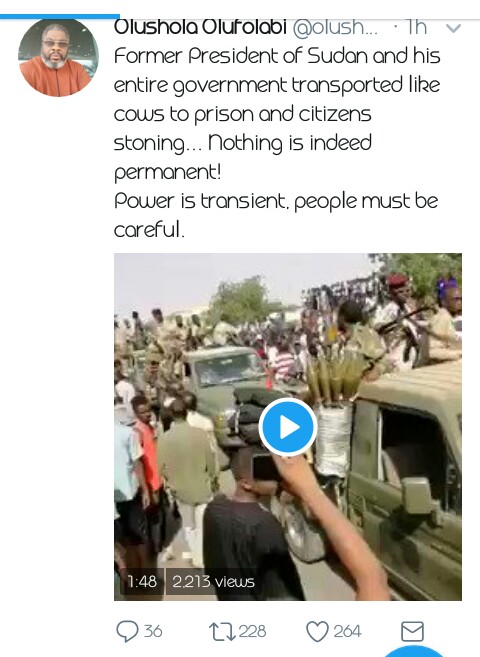
Task: Visit the @olush... handle link
Action: click(x=335, y=27)
